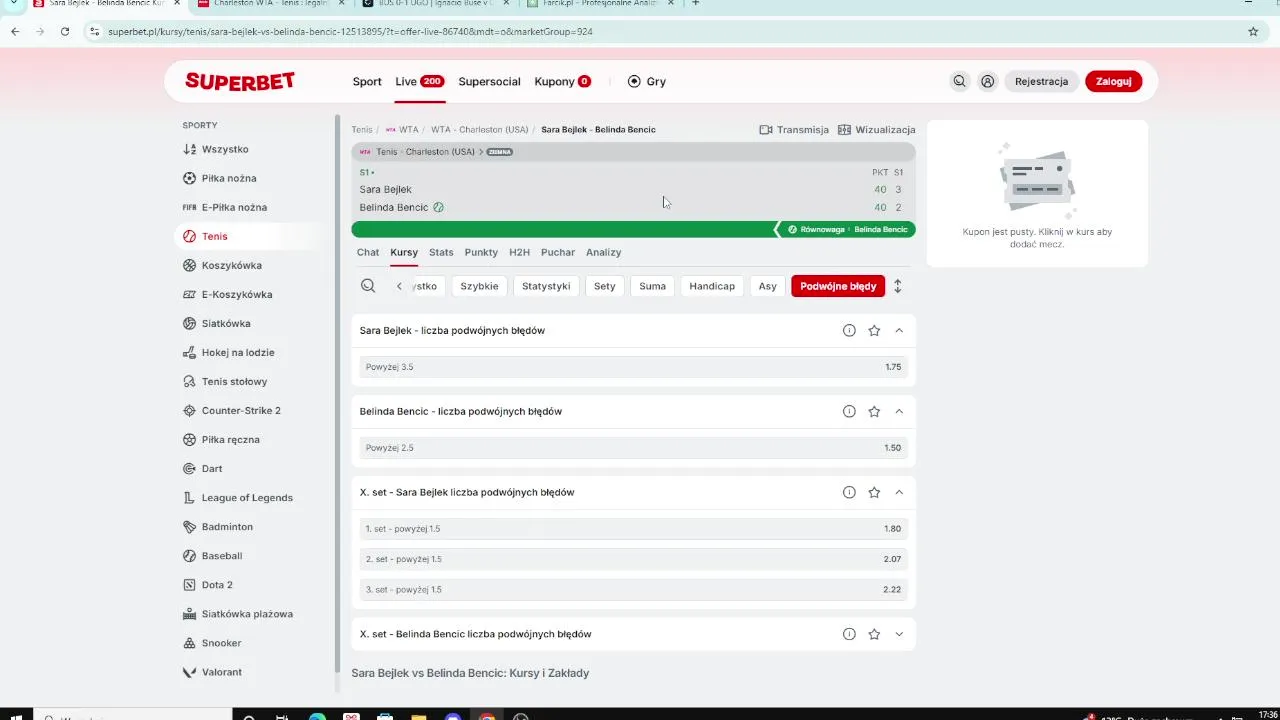Favorite Sara Bejlek double faults market
This screenshot has height=720, width=1280.
[x=874, y=330]
